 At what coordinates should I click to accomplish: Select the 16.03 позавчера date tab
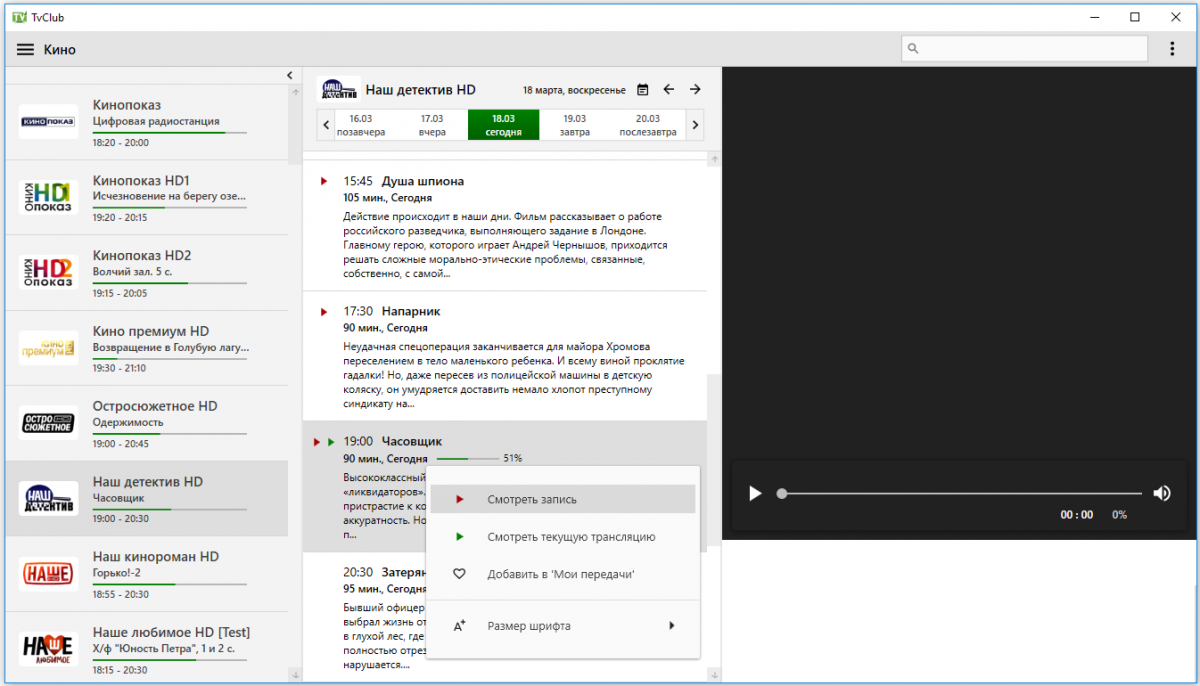(361, 125)
